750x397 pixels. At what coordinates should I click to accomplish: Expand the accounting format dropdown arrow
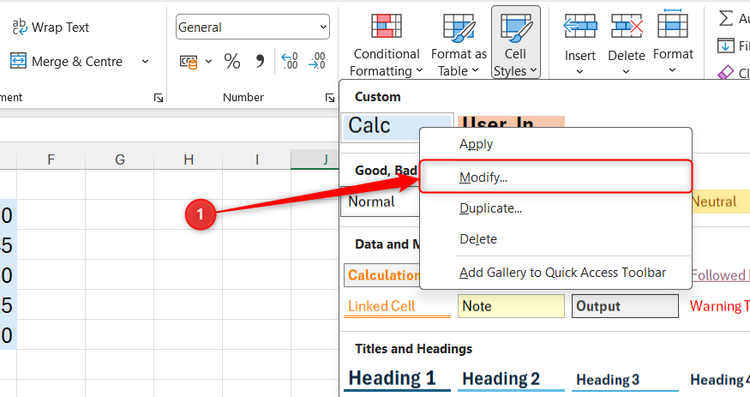coord(209,61)
